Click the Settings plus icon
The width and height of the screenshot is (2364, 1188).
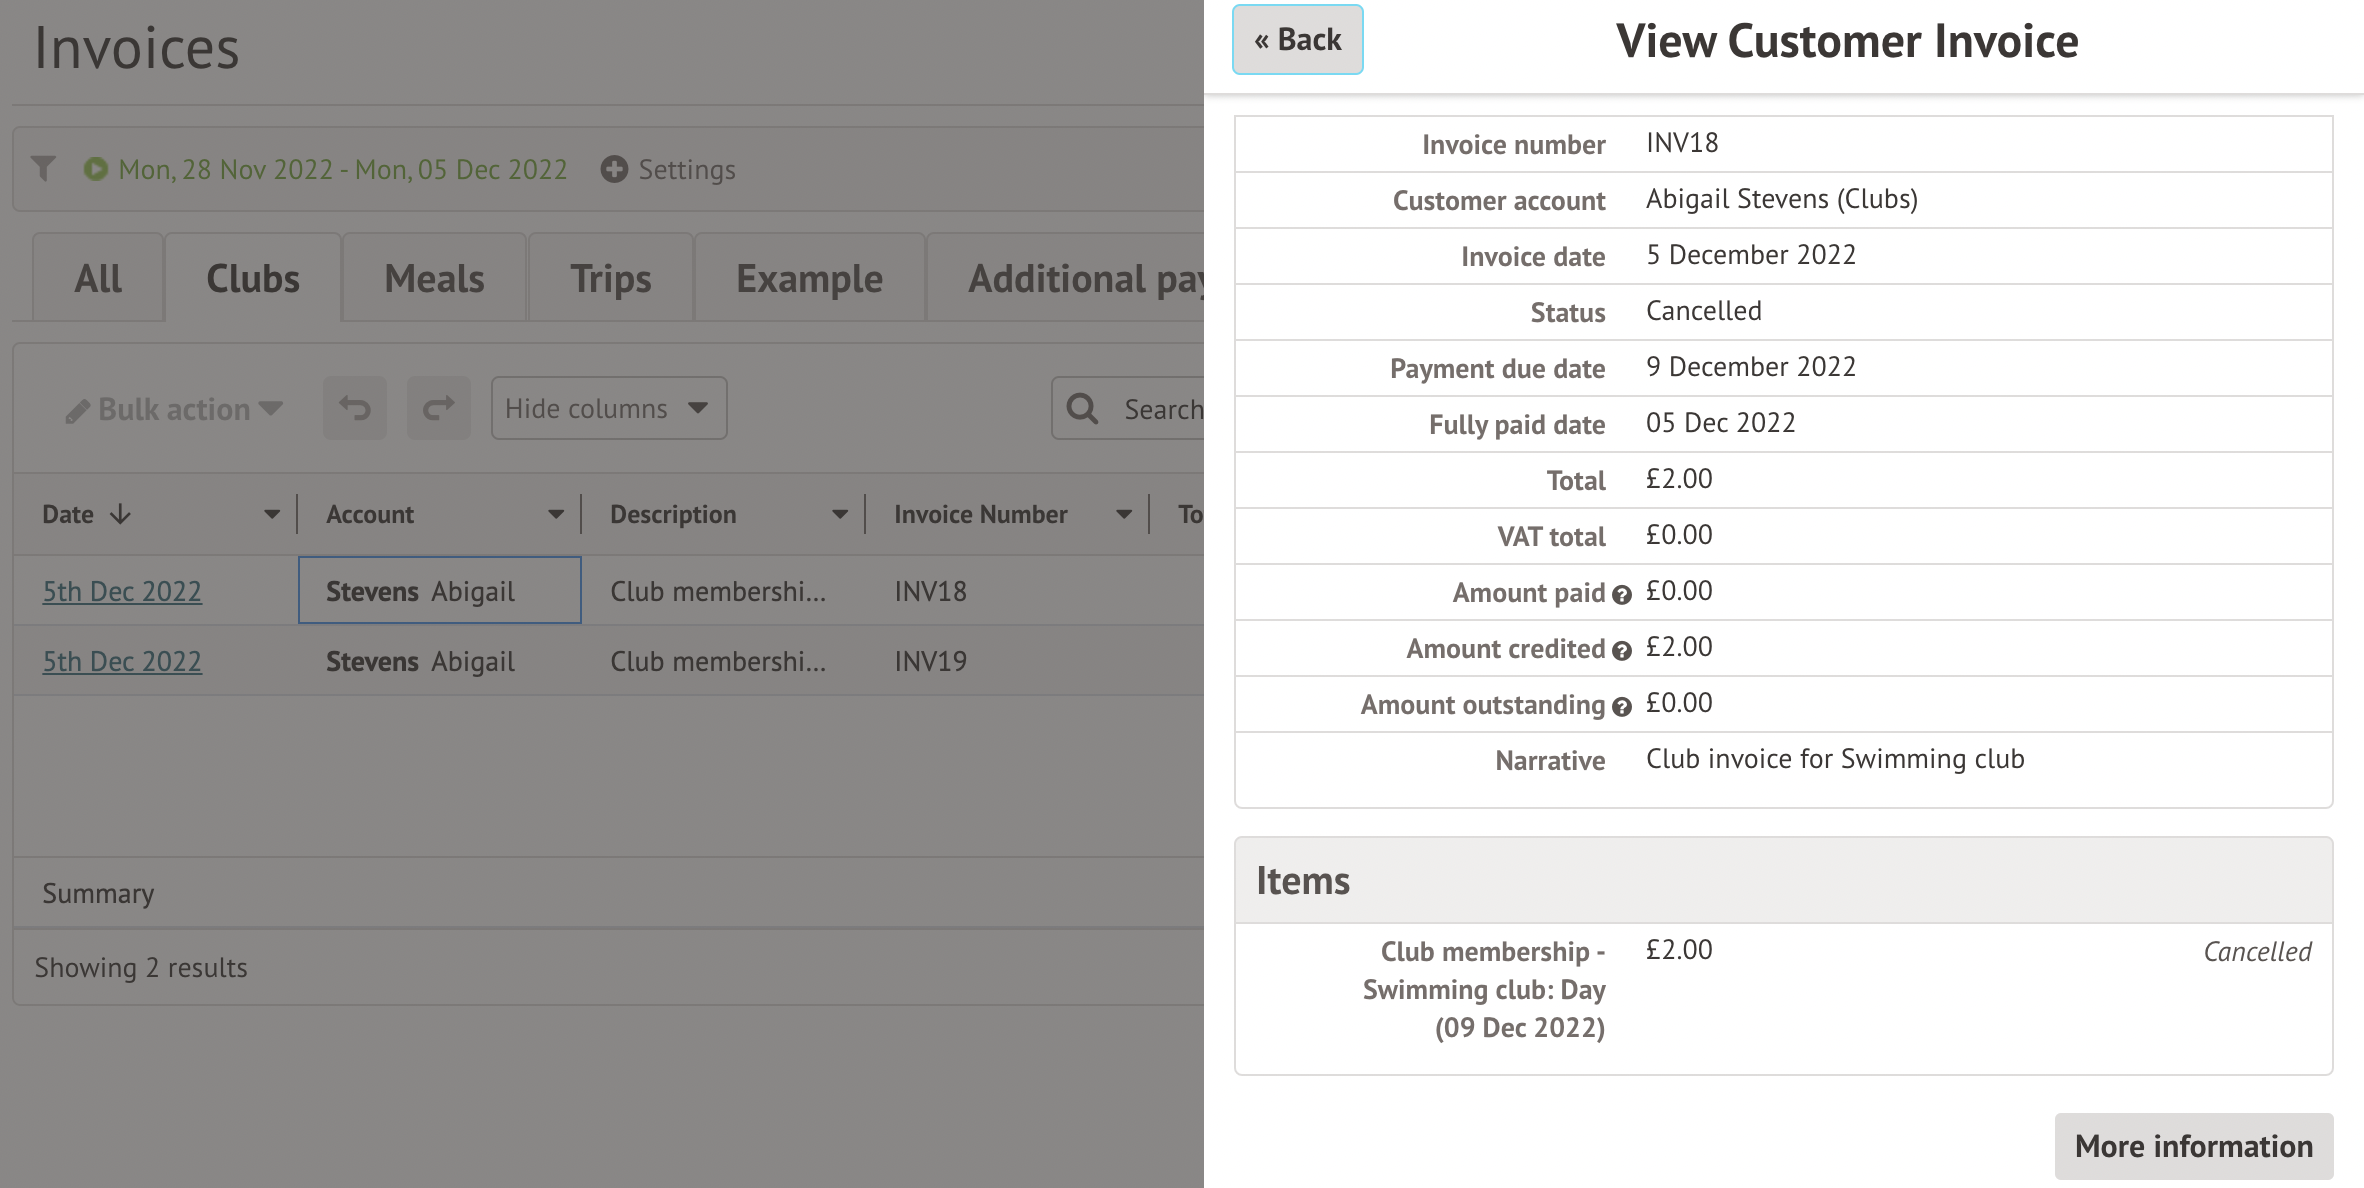point(614,169)
